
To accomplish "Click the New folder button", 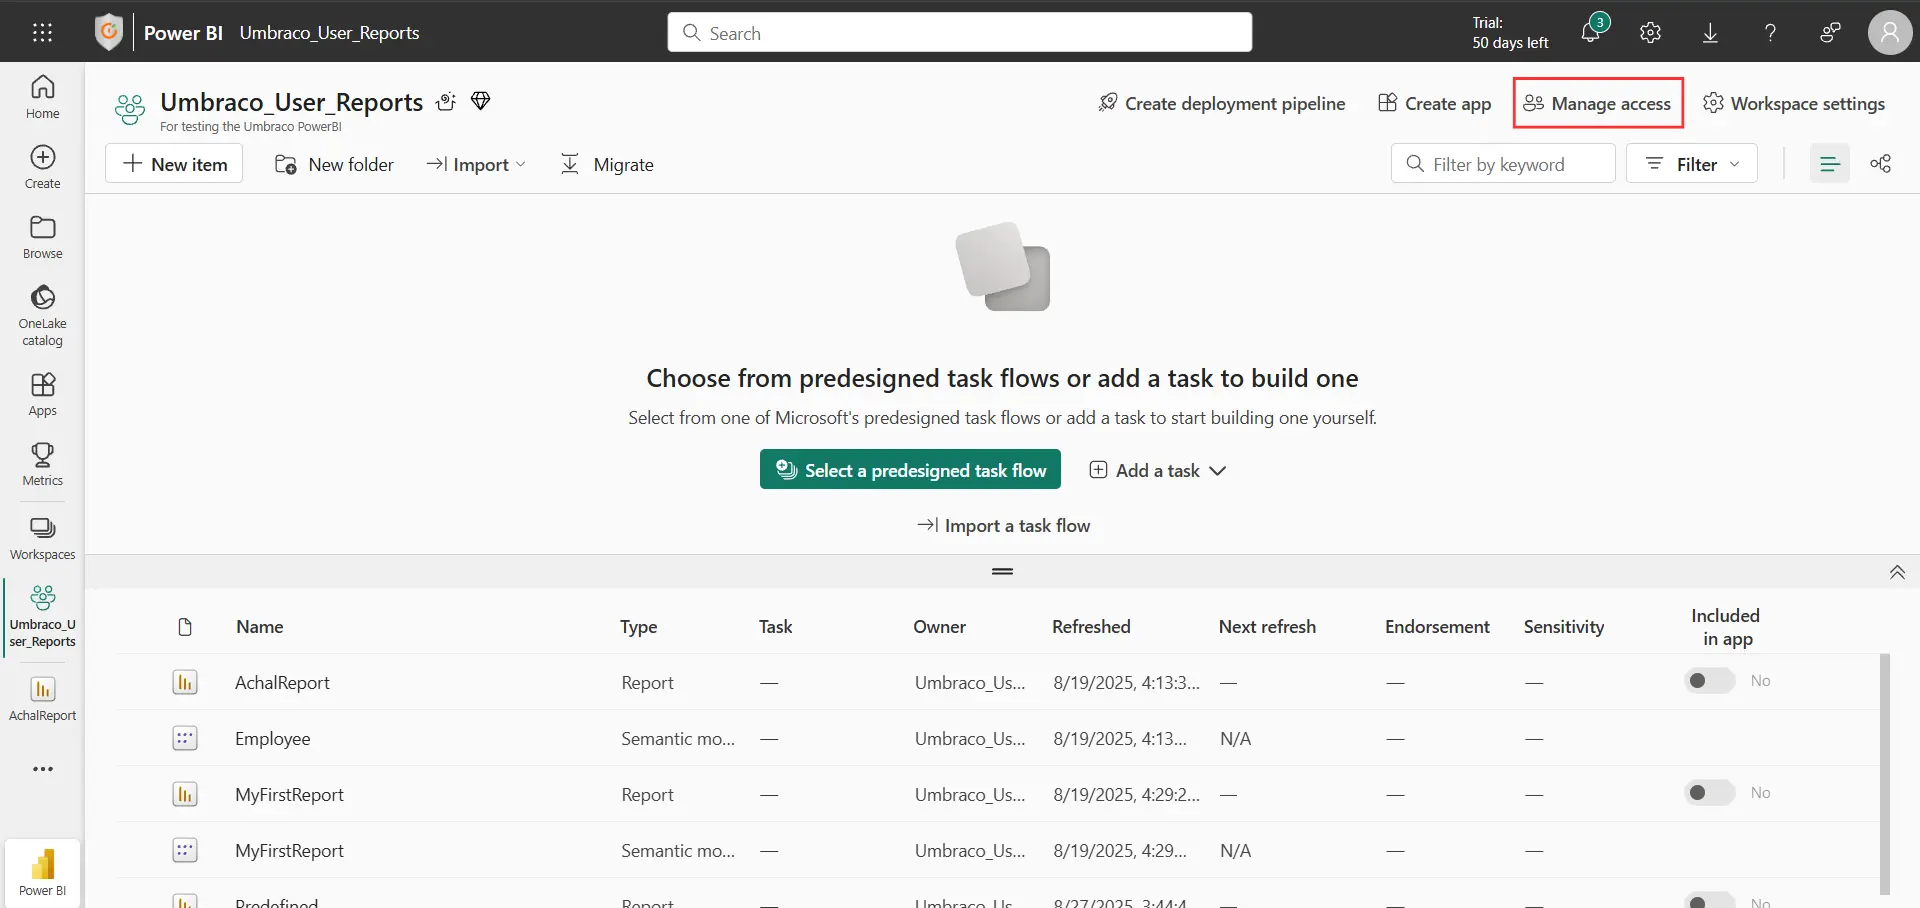I will pos(334,164).
